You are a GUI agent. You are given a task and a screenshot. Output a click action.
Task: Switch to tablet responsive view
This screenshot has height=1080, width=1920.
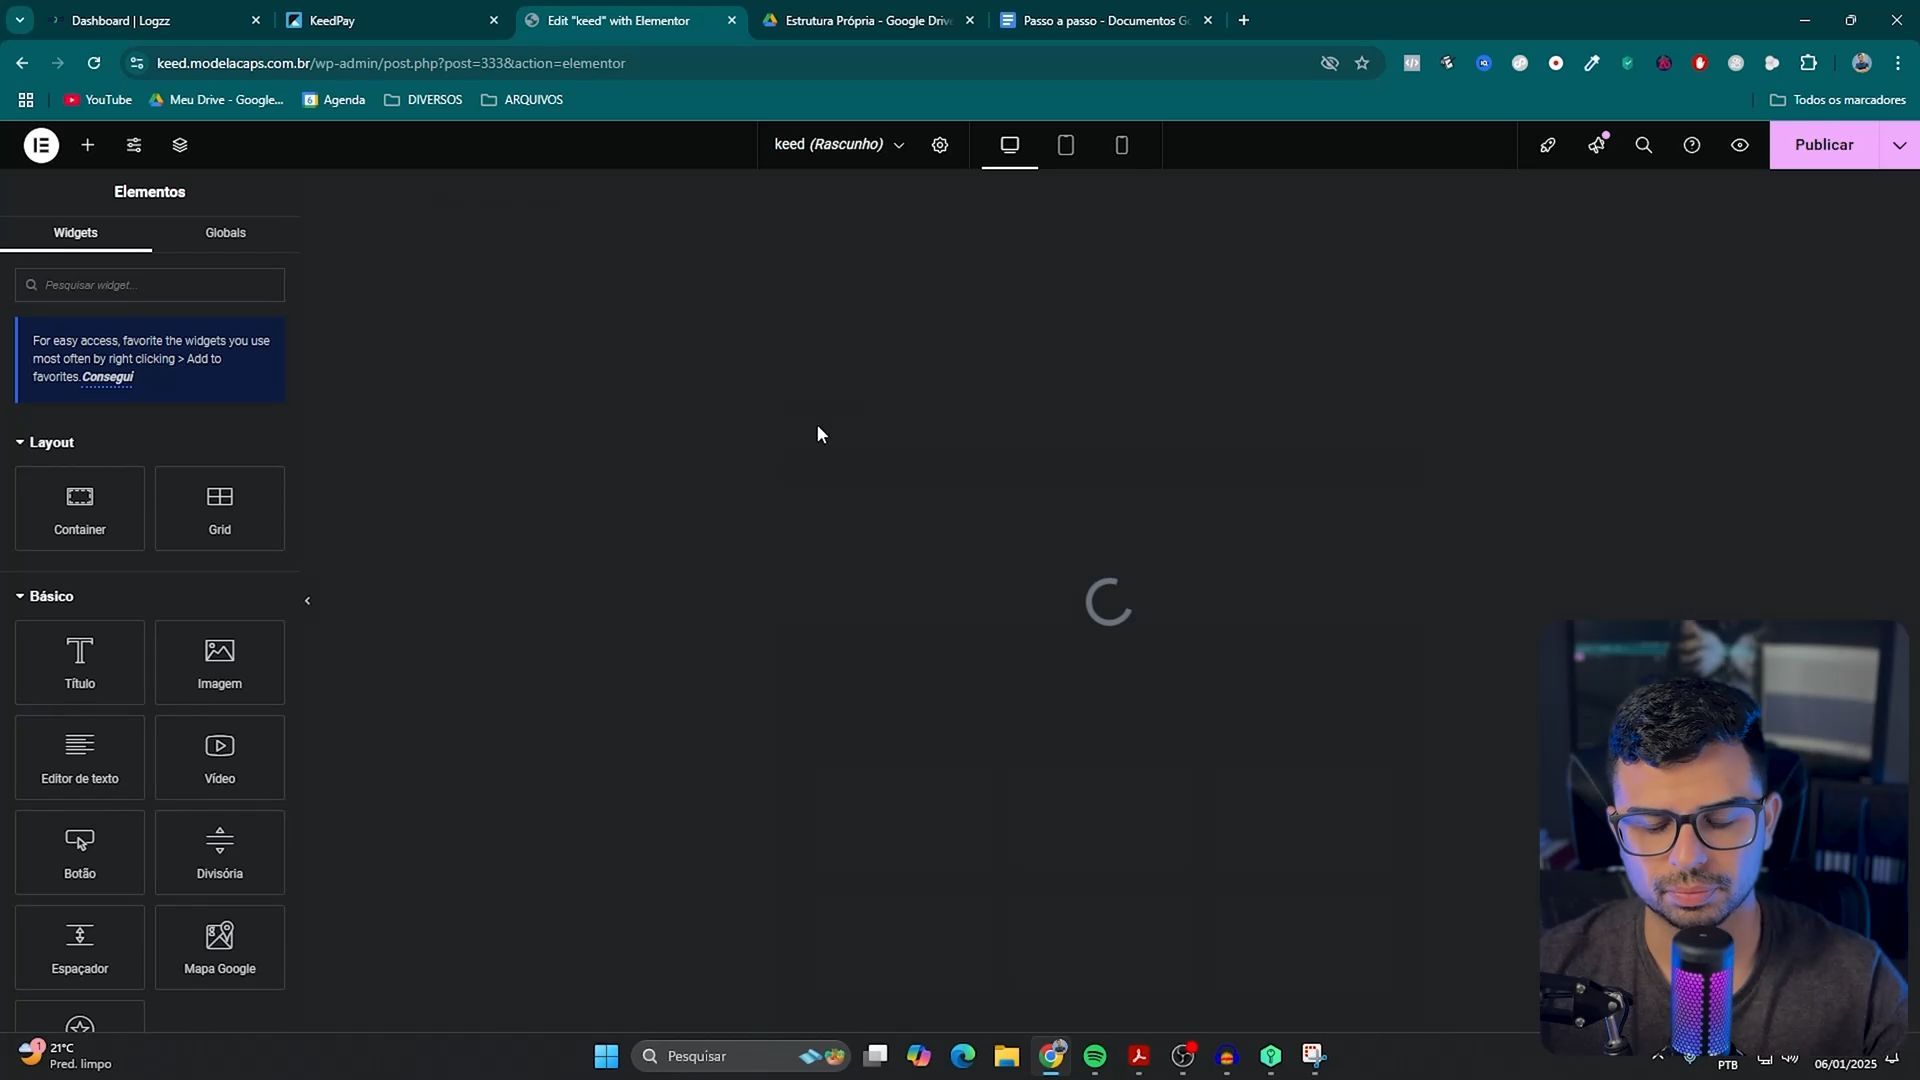1066,145
